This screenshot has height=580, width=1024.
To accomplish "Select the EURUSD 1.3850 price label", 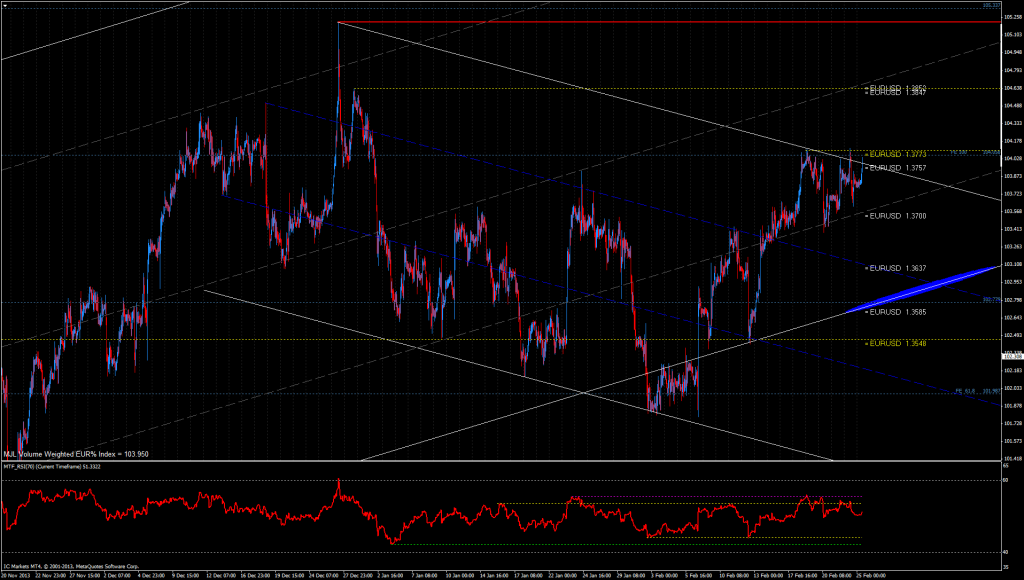I will pyautogui.click(x=895, y=88).
